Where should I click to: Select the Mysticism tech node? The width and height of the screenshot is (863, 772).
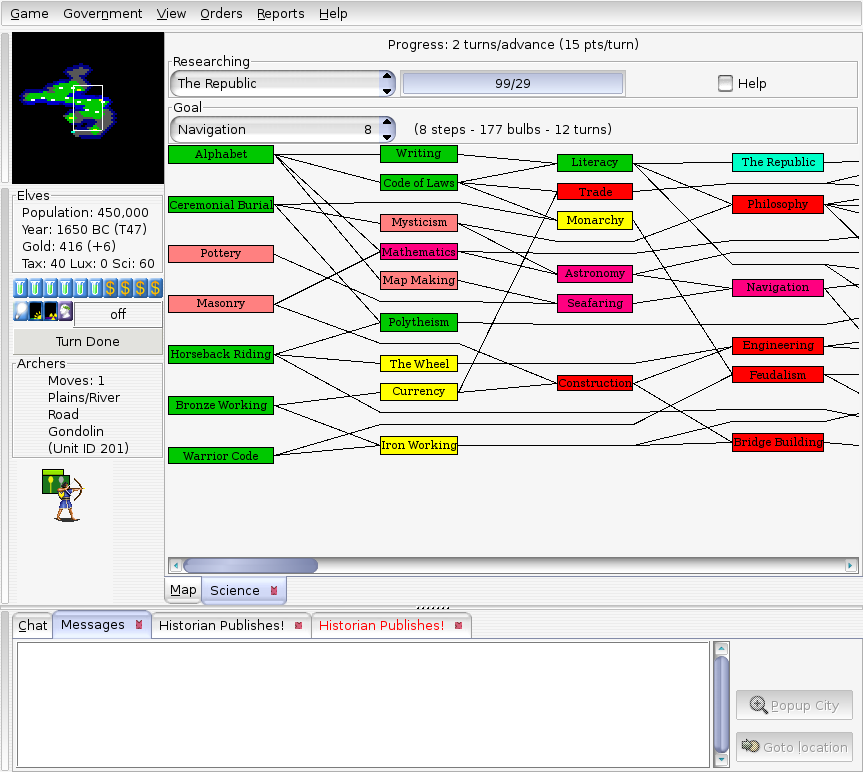click(419, 222)
